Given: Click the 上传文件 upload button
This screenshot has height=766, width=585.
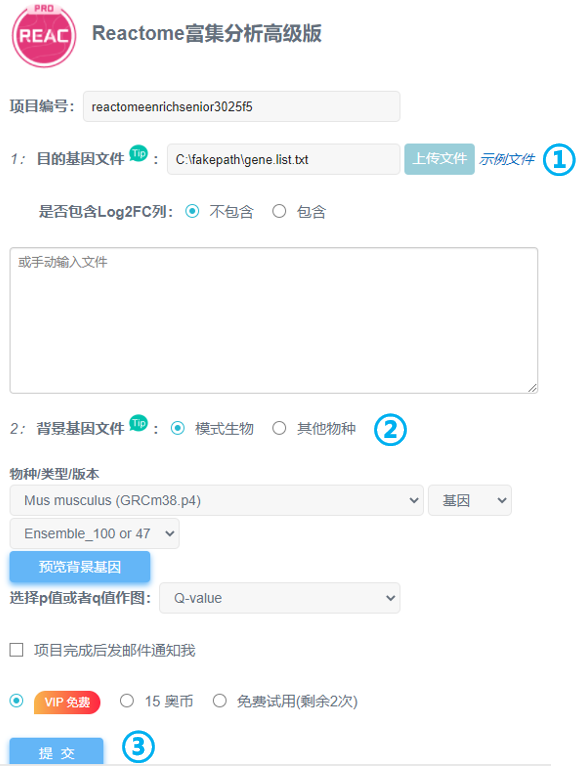Looking at the screenshot, I should coord(439,159).
